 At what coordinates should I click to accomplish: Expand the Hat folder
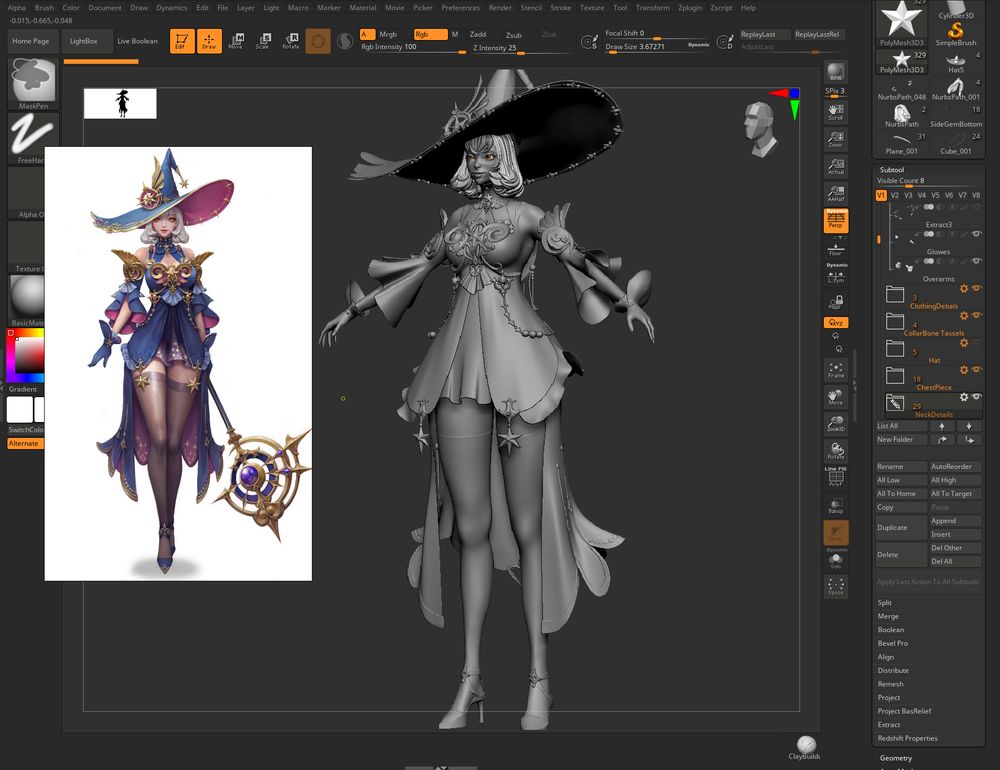point(895,349)
